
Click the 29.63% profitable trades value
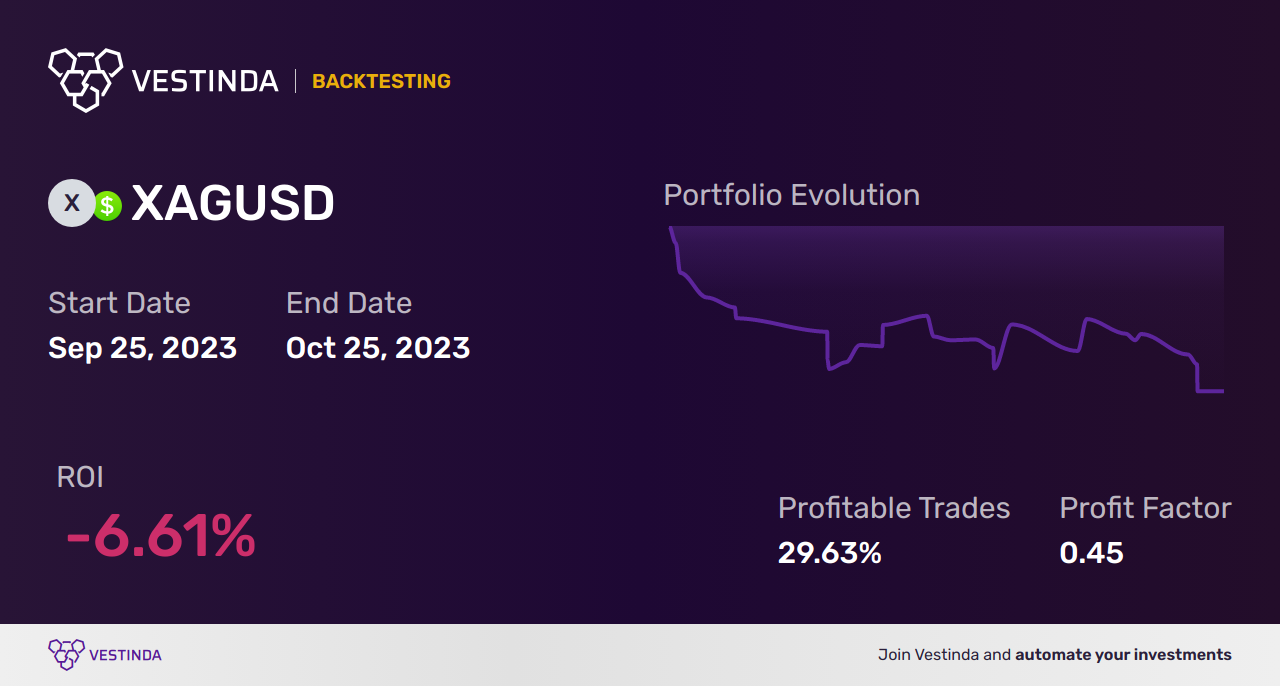830,553
